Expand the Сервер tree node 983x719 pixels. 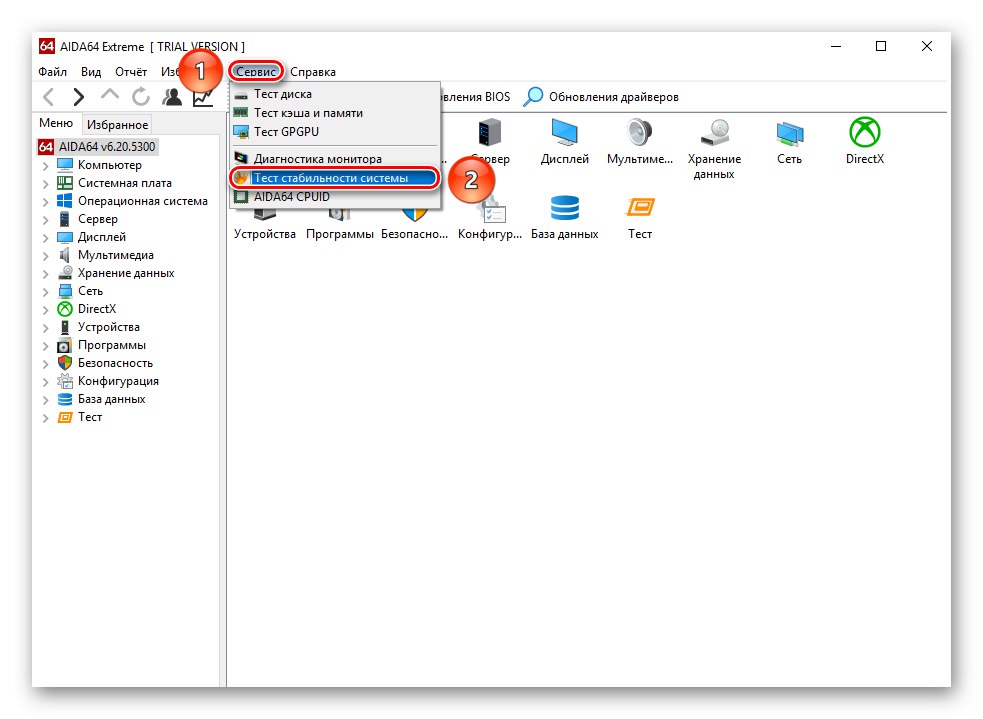45,220
